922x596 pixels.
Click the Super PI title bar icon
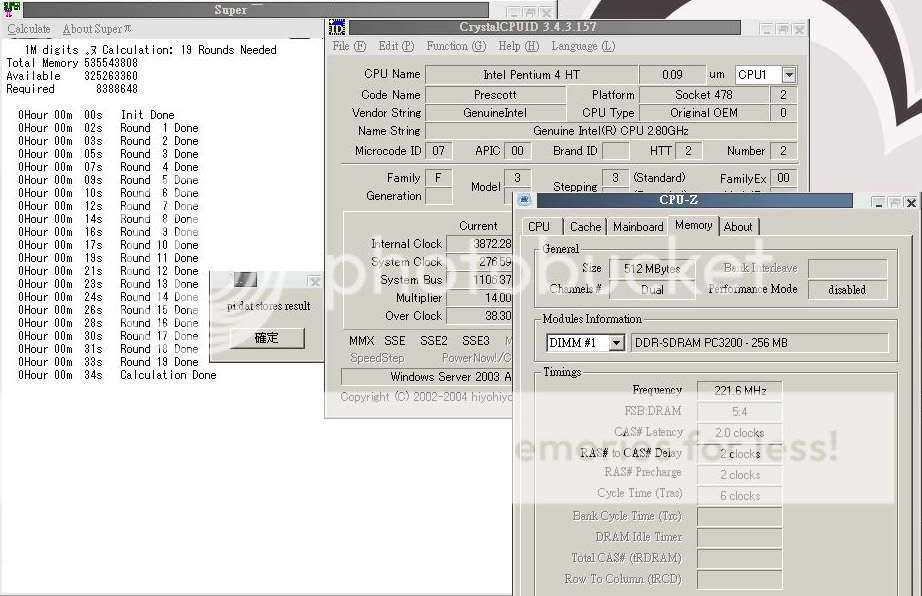tap(11, 9)
